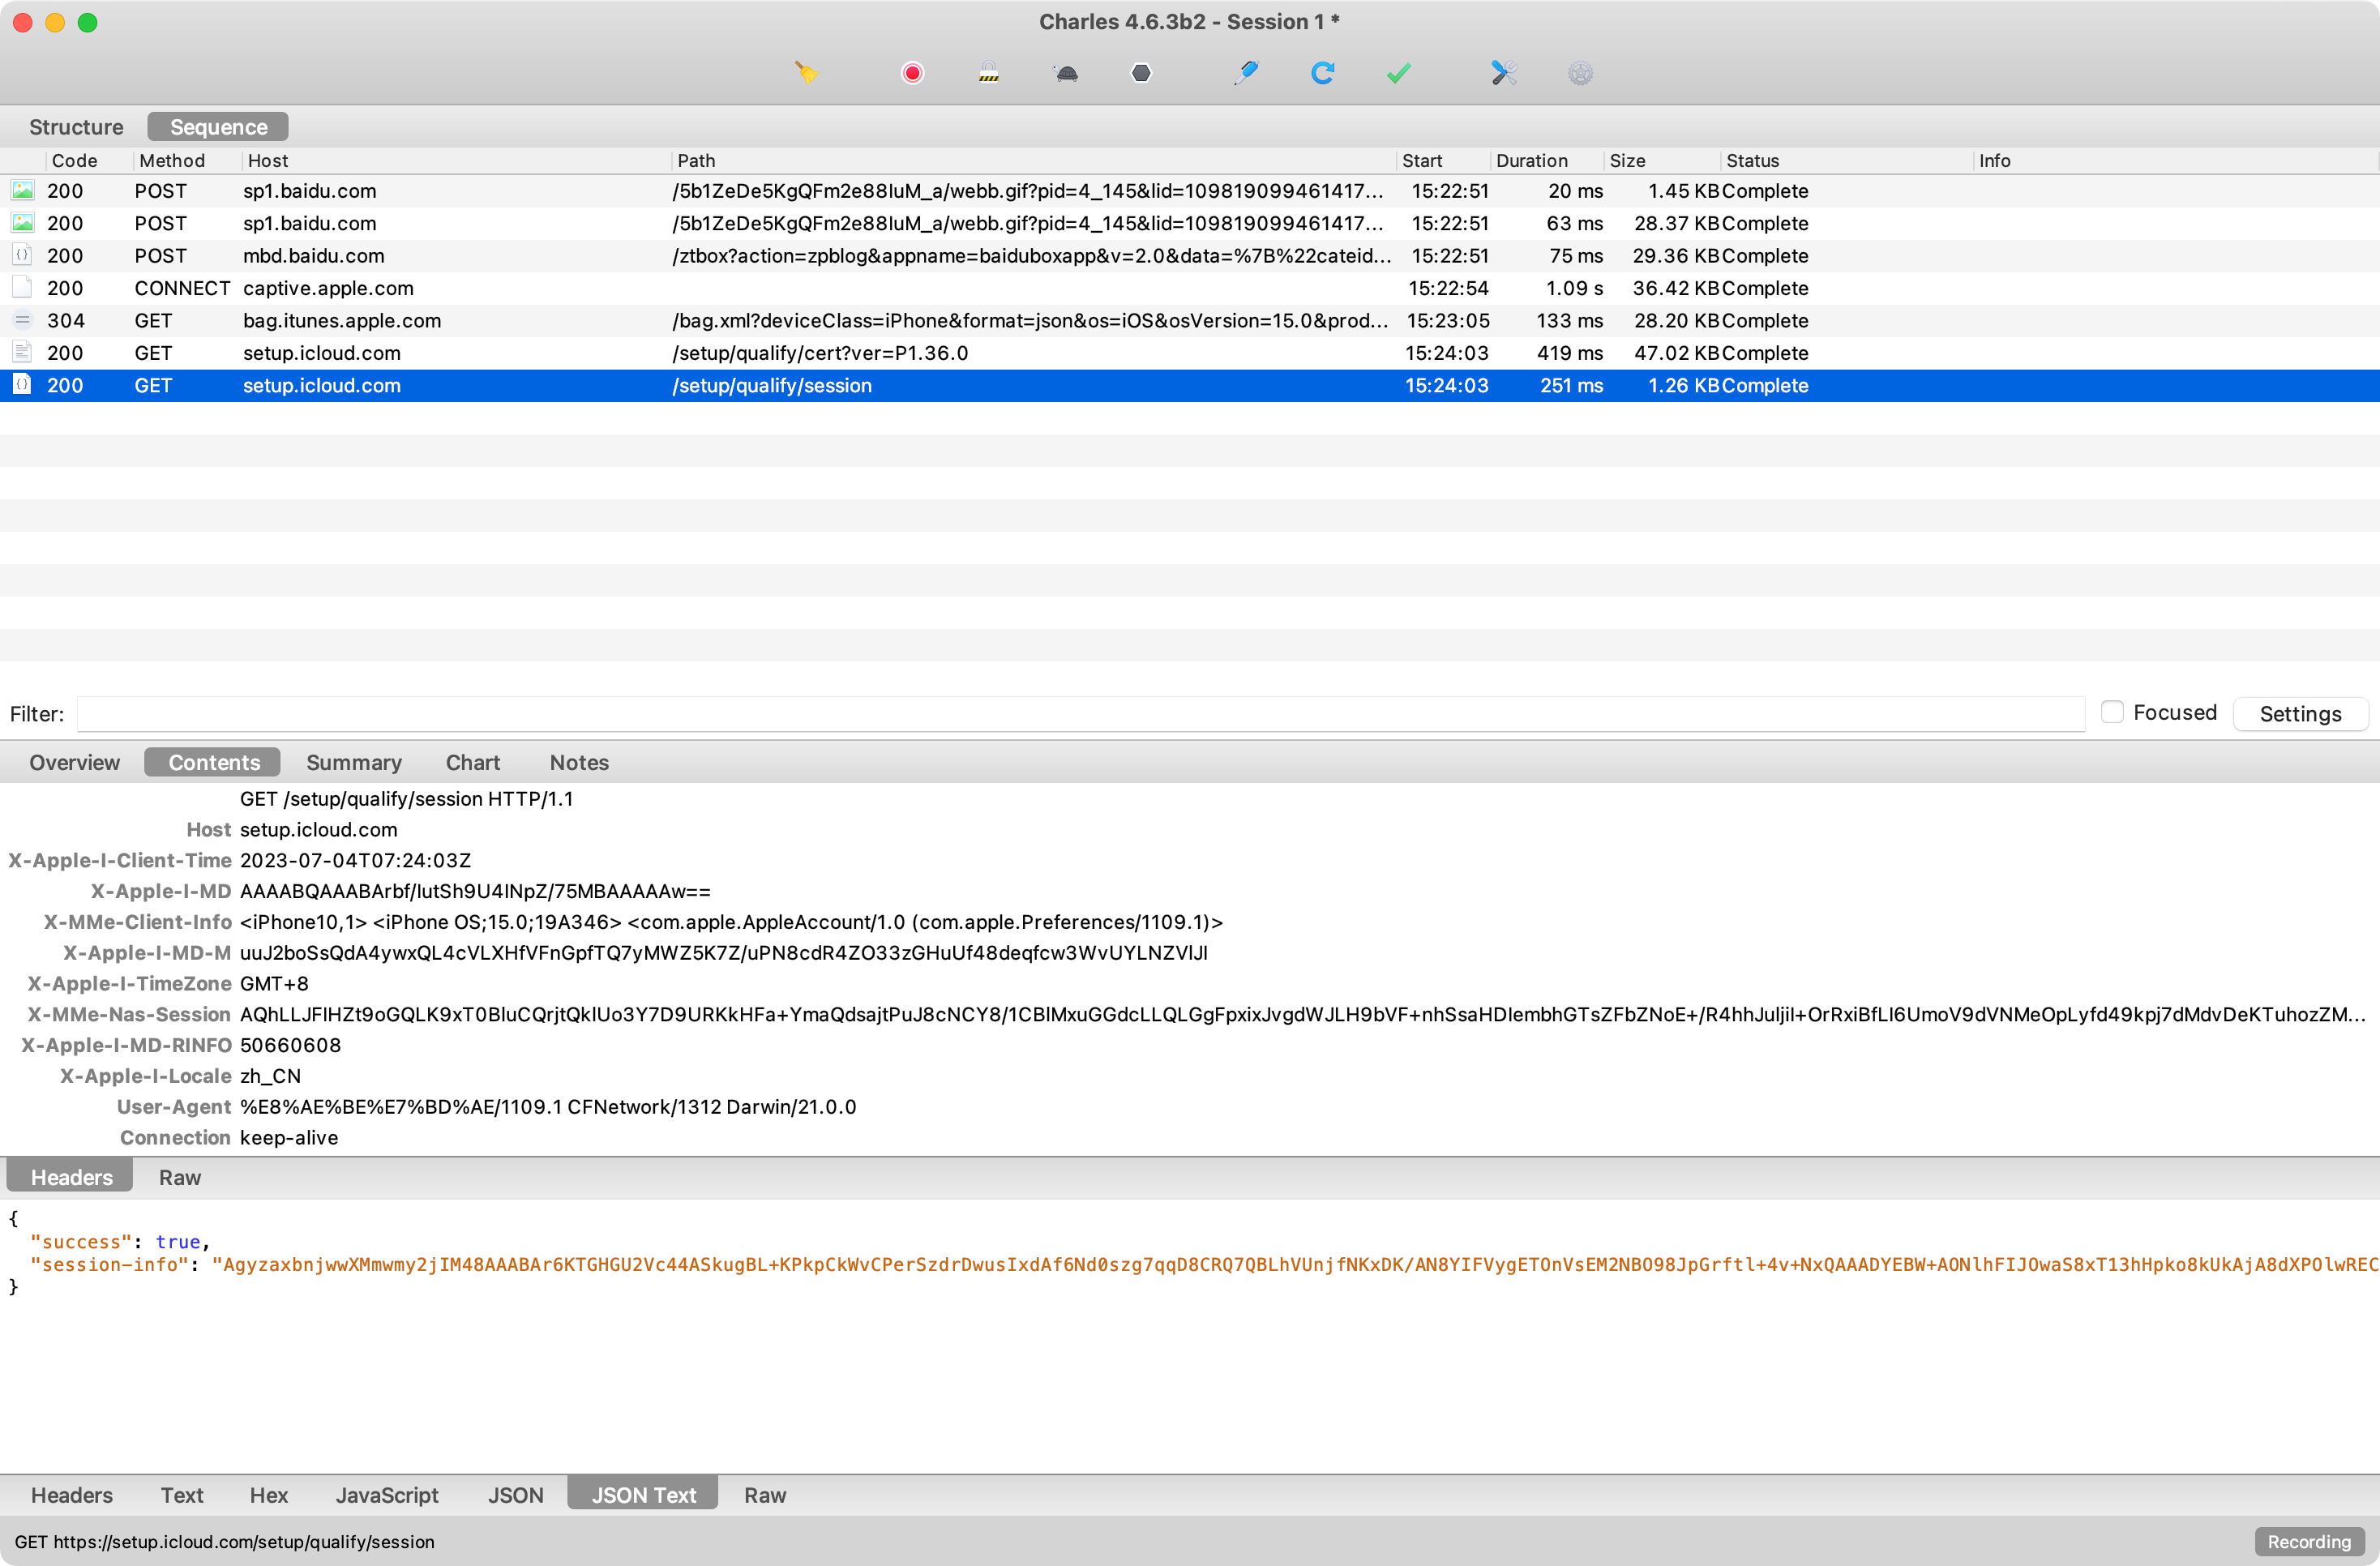Select response Hex tab
Screen dimensions: 2380x1566
[268, 1495]
